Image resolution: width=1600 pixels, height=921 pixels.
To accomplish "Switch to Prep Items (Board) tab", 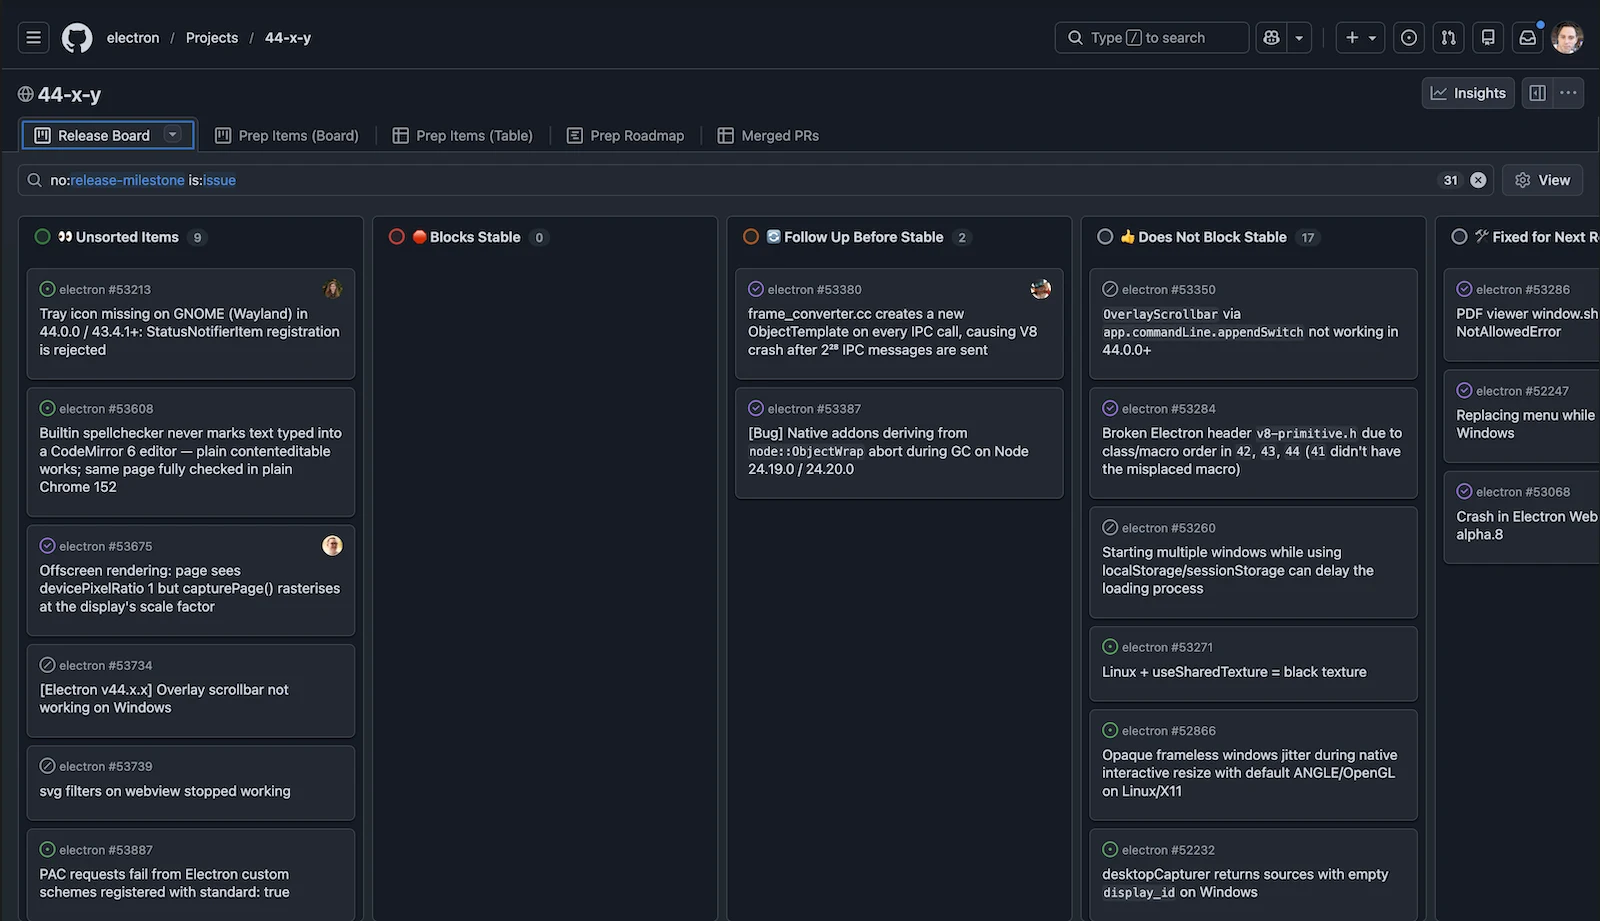I will pyautogui.click(x=286, y=135).
